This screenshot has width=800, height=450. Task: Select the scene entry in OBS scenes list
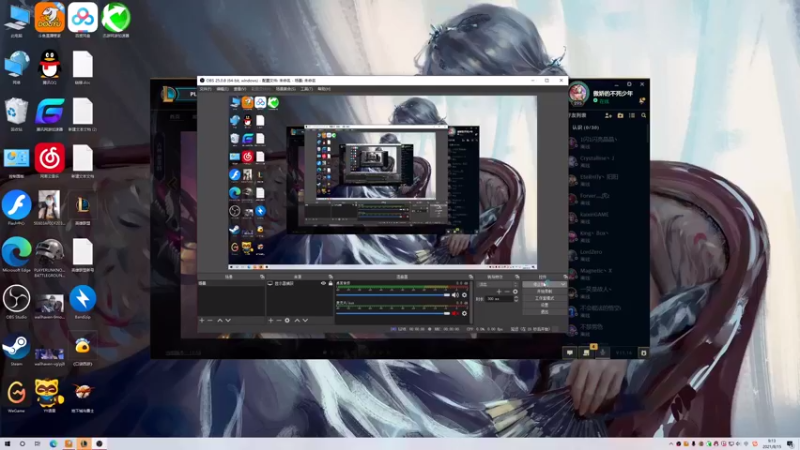coord(231,283)
